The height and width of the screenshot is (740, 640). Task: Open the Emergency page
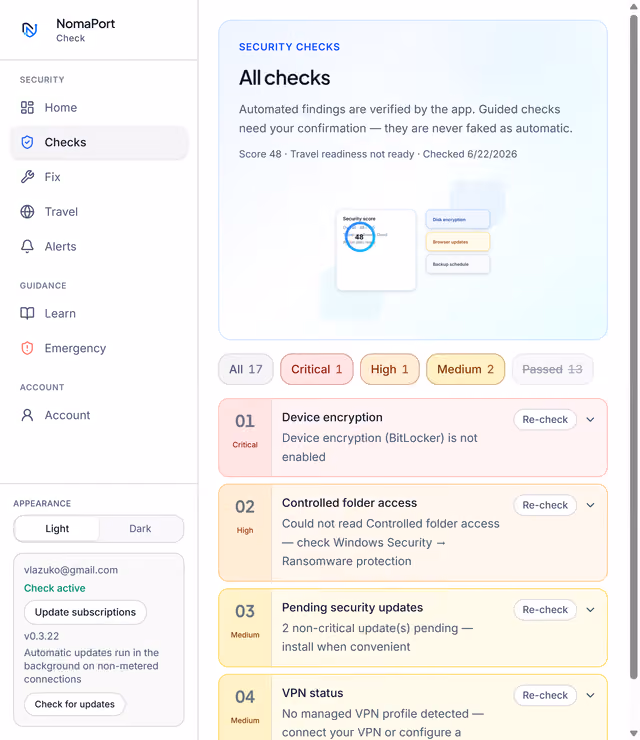(x=99, y=348)
